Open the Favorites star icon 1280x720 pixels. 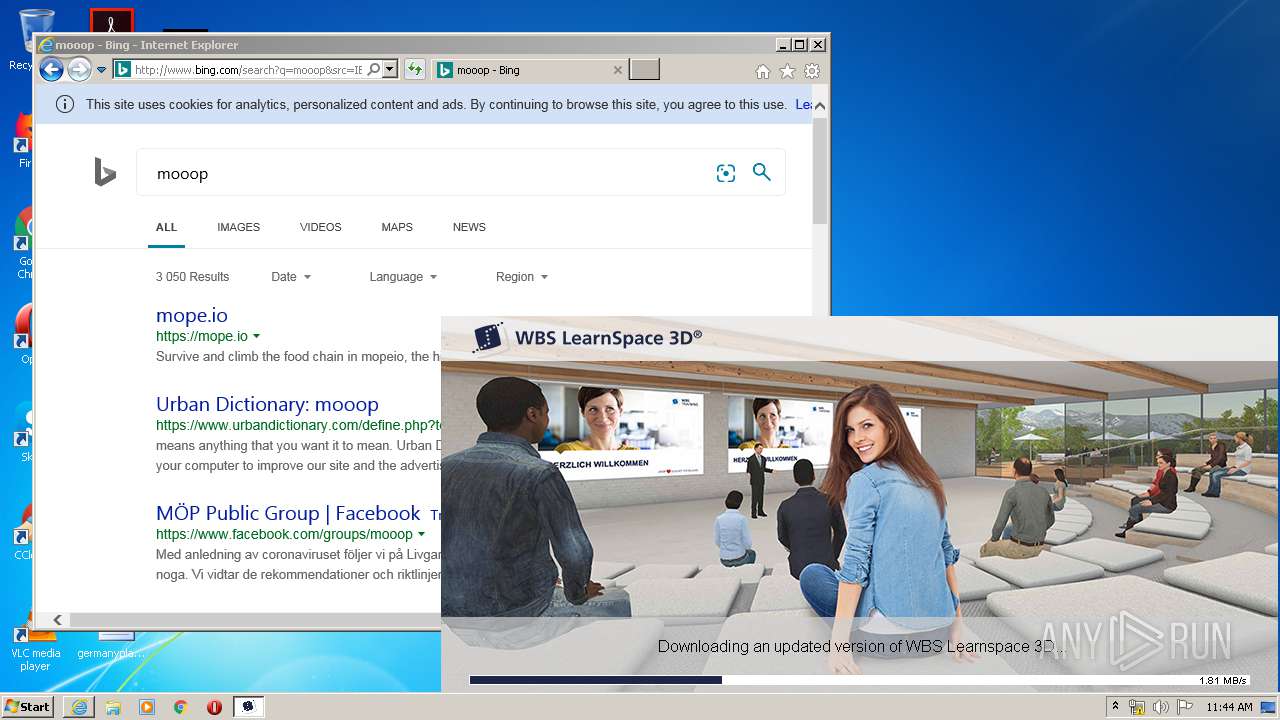(x=787, y=71)
